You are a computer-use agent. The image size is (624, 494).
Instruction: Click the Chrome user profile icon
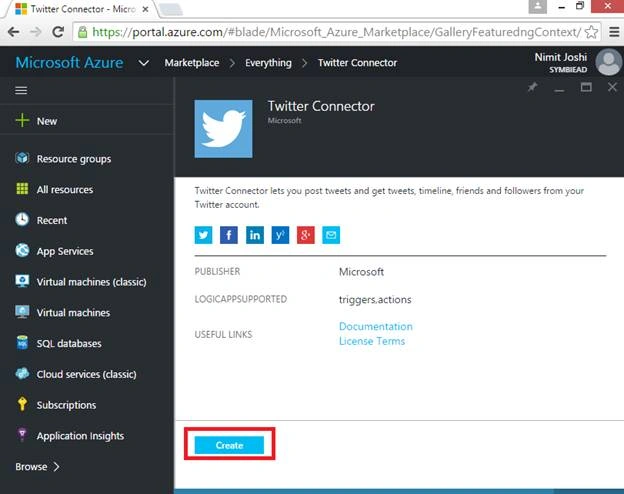pos(537,6)
